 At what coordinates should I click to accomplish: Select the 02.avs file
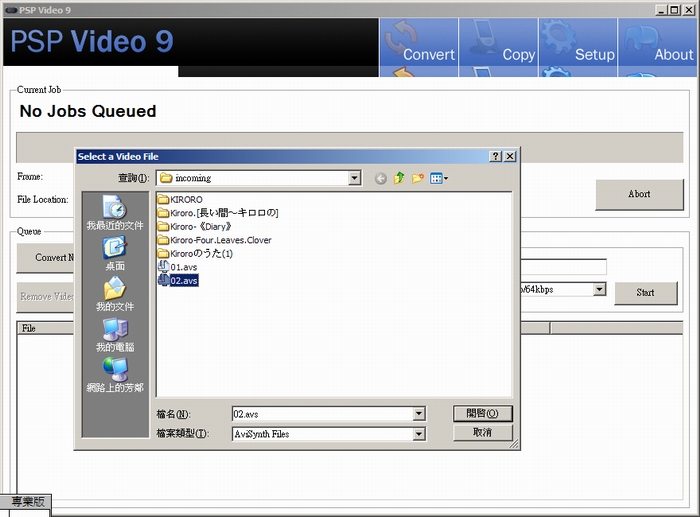[x=178, y=280]
